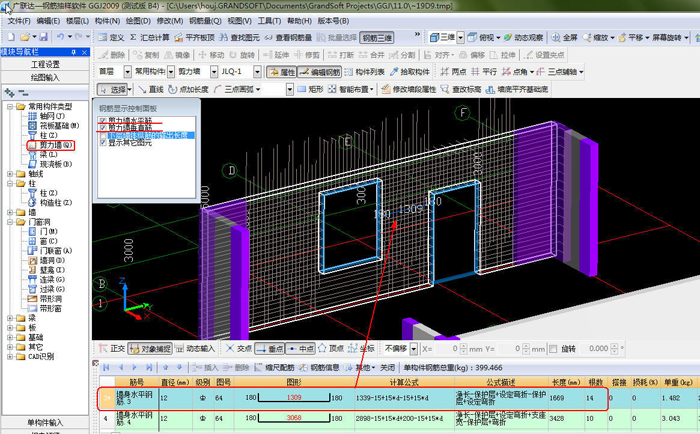Click 单构件输入 navigation button
This screenshot has width=700, height=434.
45,422
